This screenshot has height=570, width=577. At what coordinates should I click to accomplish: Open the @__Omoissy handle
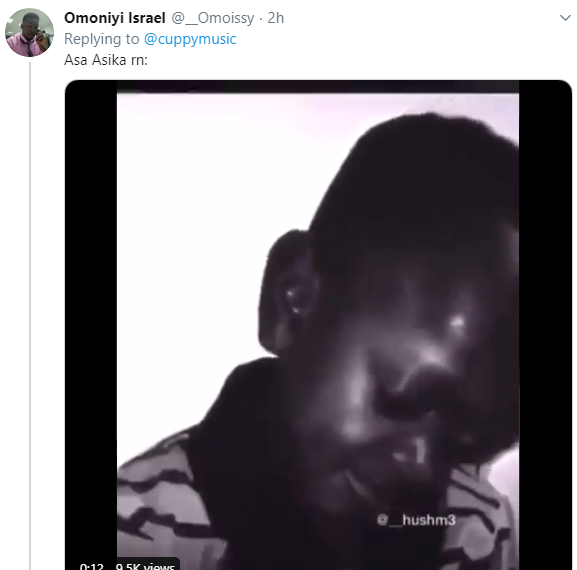tap(213, 18)
